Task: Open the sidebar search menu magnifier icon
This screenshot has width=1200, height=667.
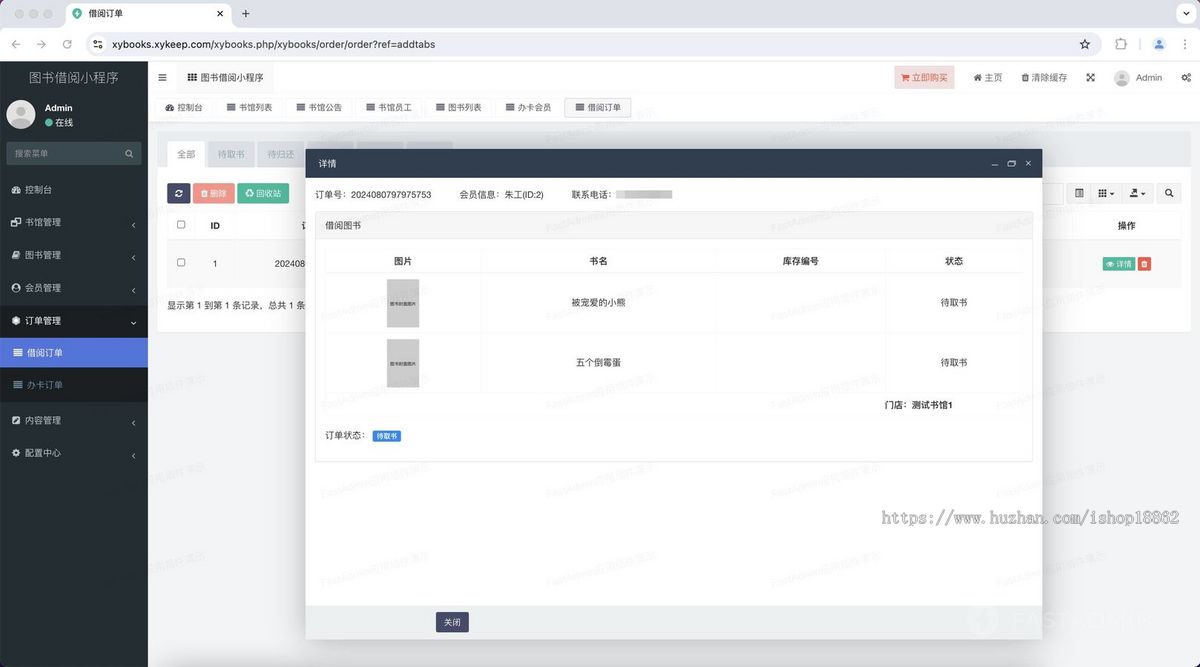Action: [129, 154]
